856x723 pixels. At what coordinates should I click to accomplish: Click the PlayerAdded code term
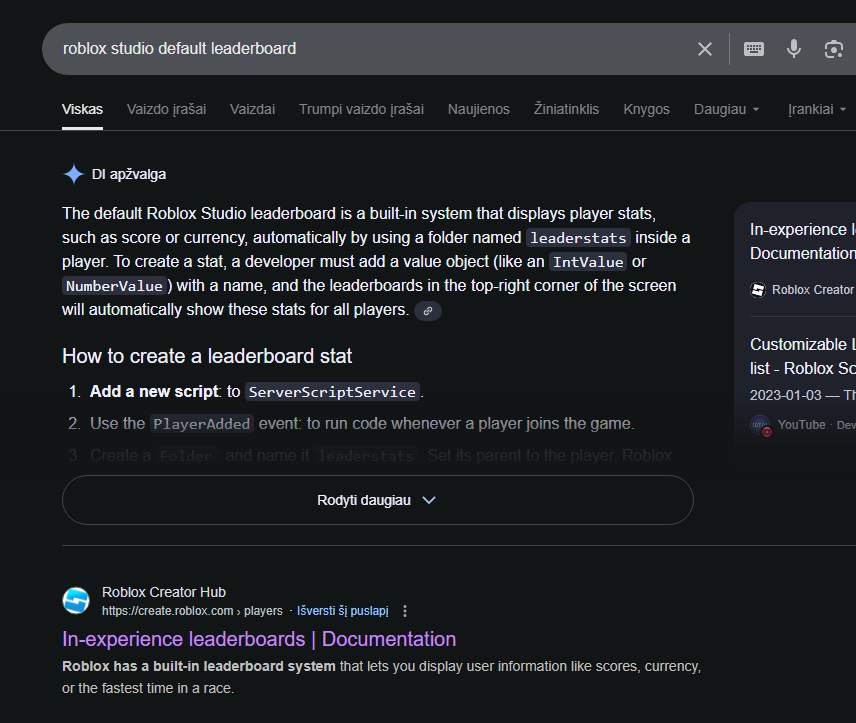(x=201, y=424)
